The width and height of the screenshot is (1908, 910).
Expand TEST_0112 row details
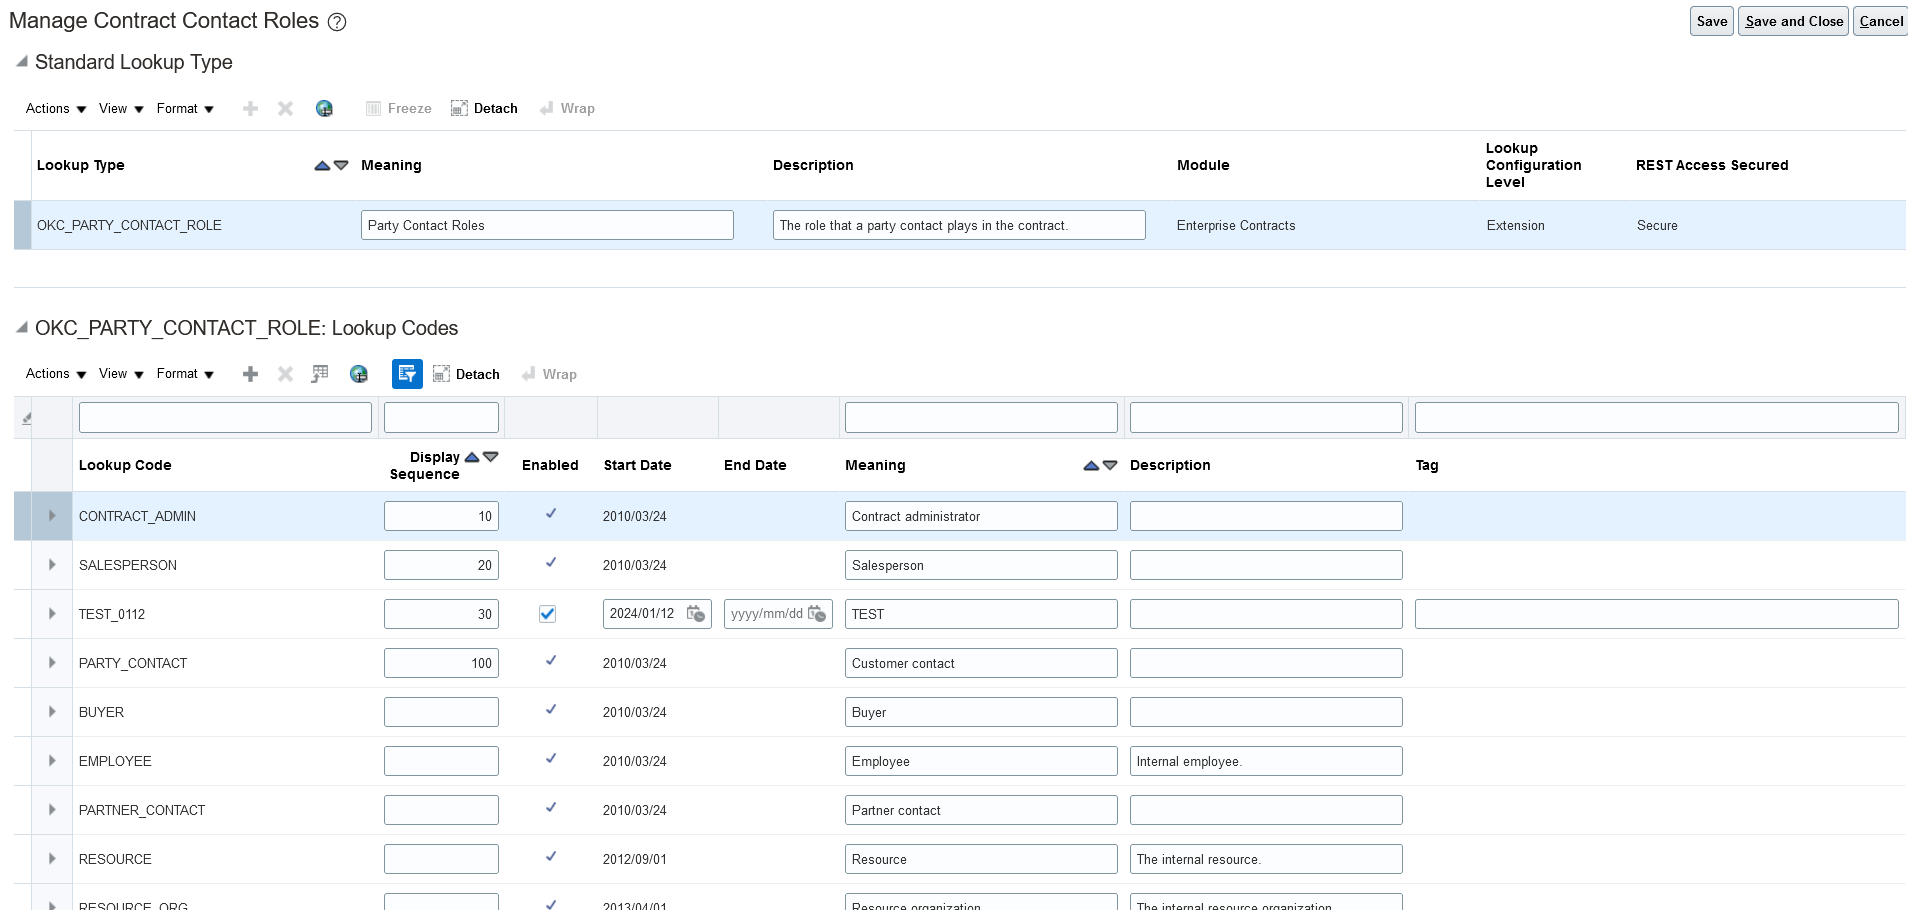coord(52,614)
